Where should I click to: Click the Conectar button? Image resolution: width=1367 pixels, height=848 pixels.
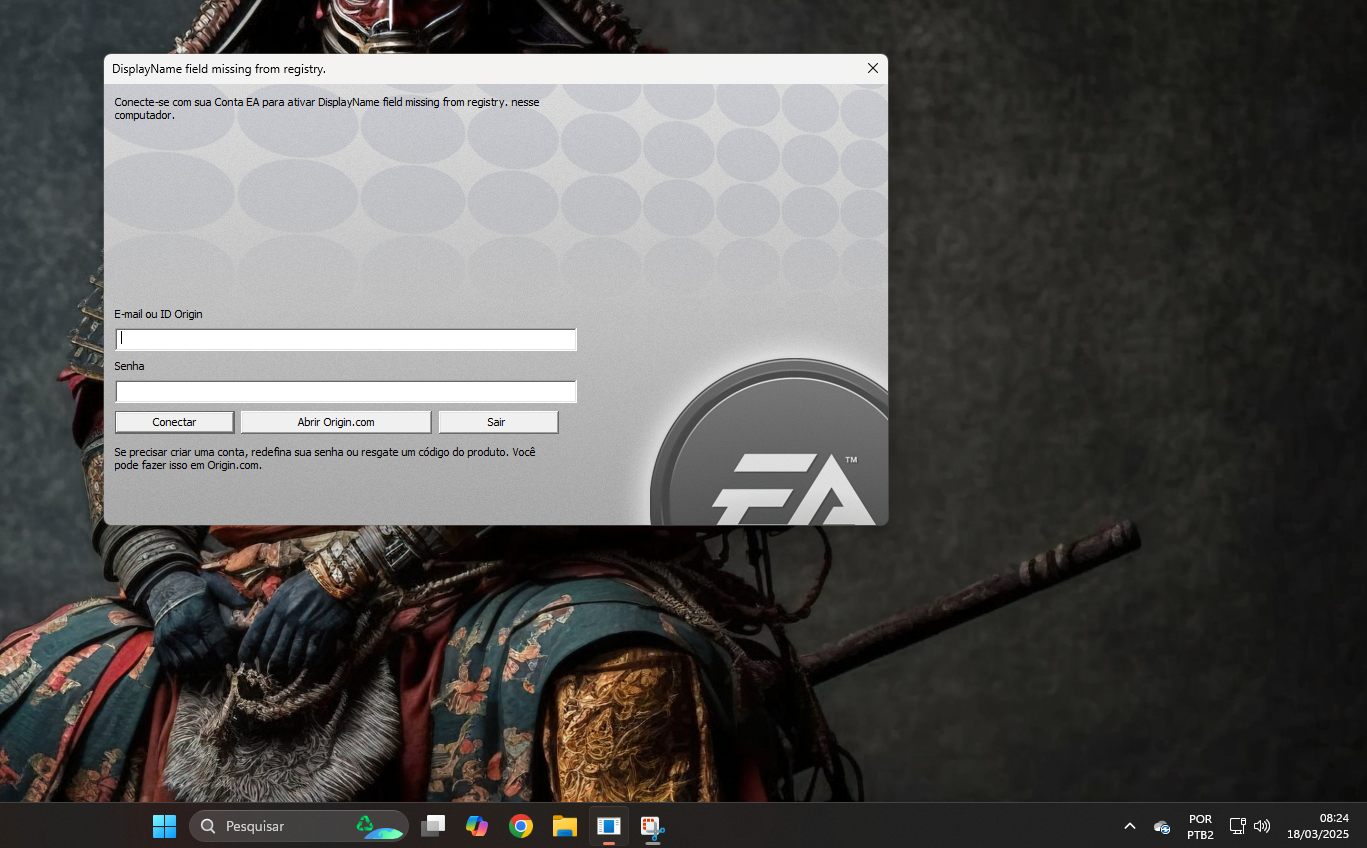point(174,422)
